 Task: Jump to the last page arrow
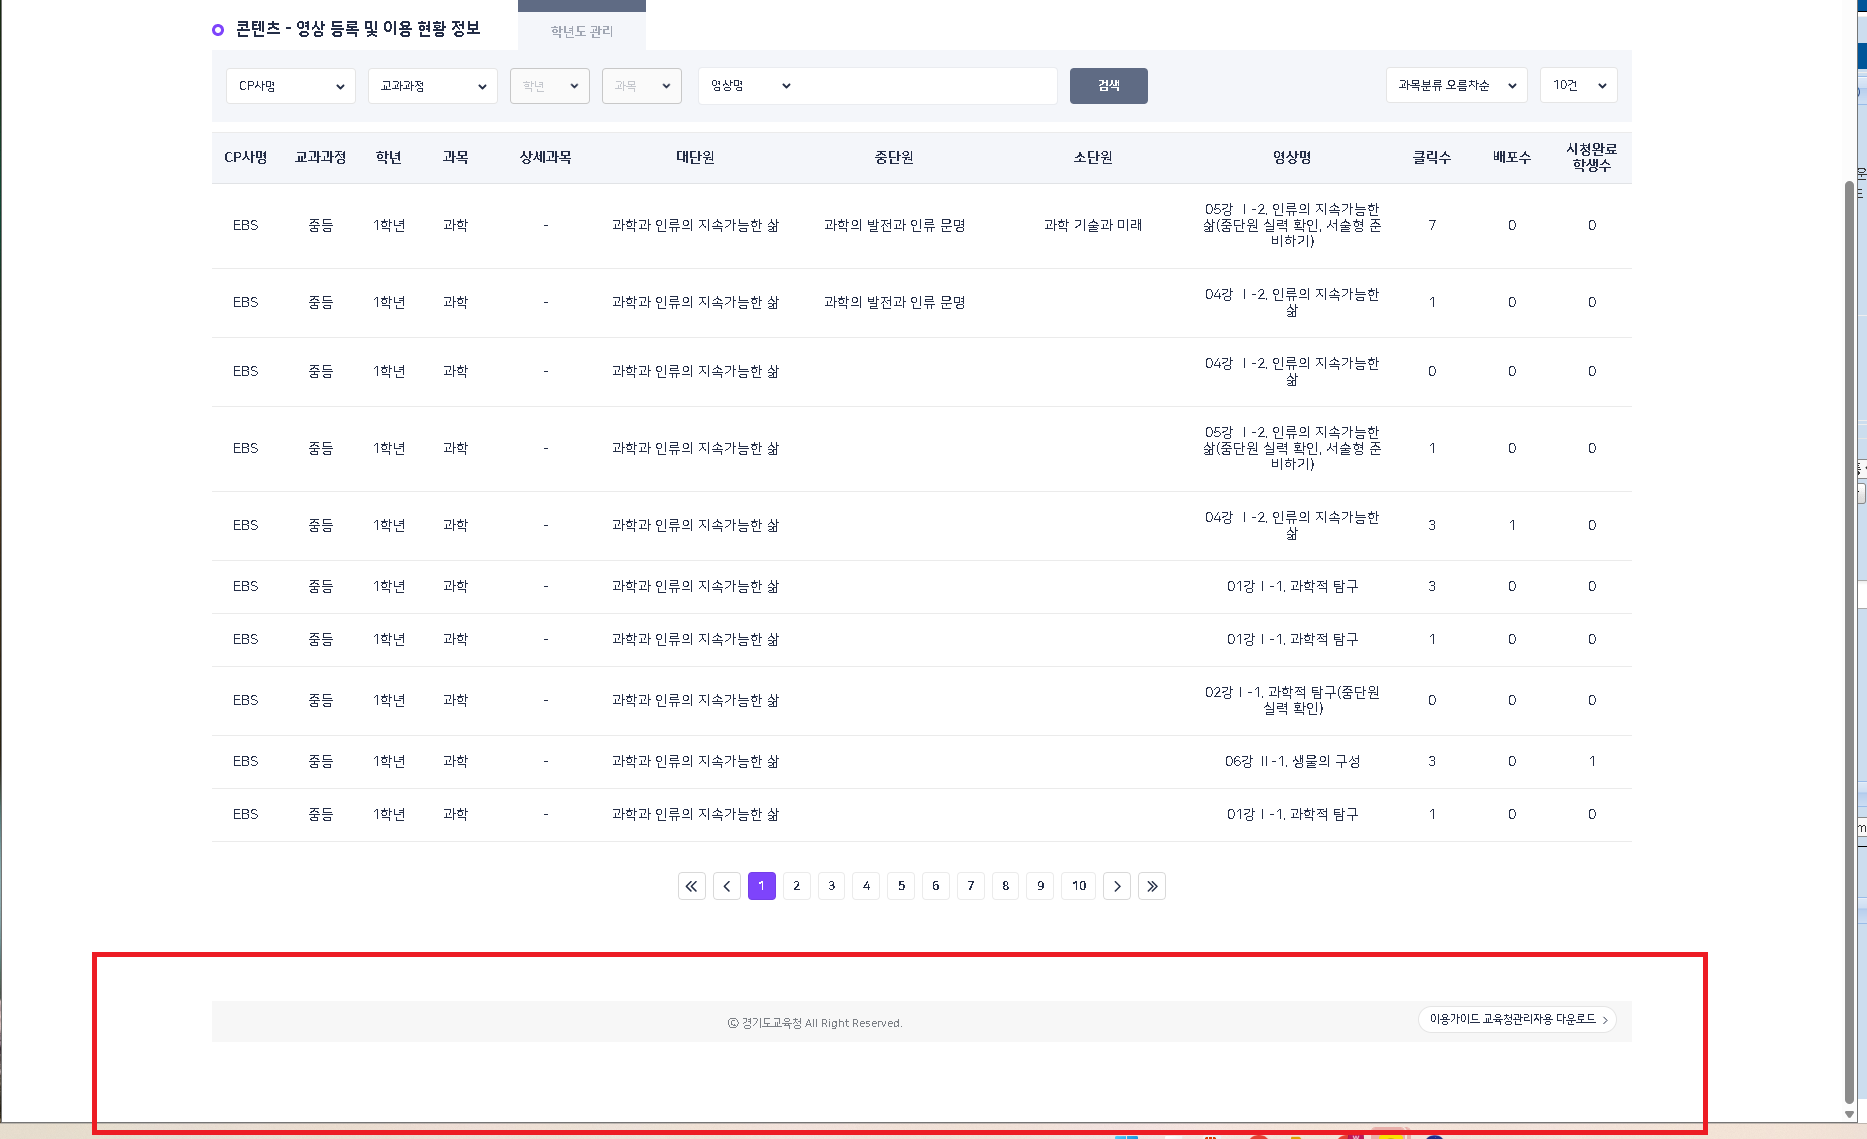coord(1152,886)
